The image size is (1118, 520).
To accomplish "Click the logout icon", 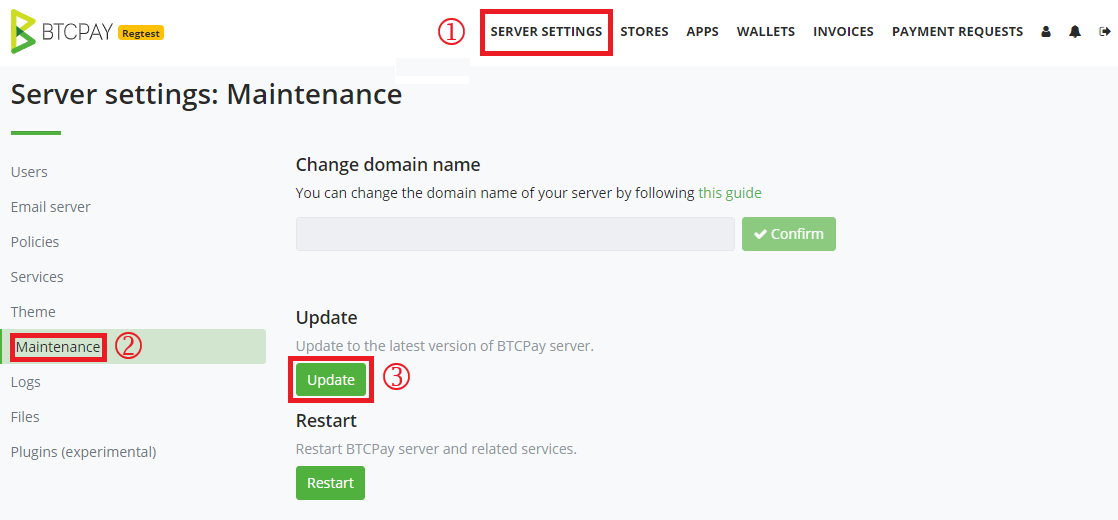I will [x=1105, y=31].
